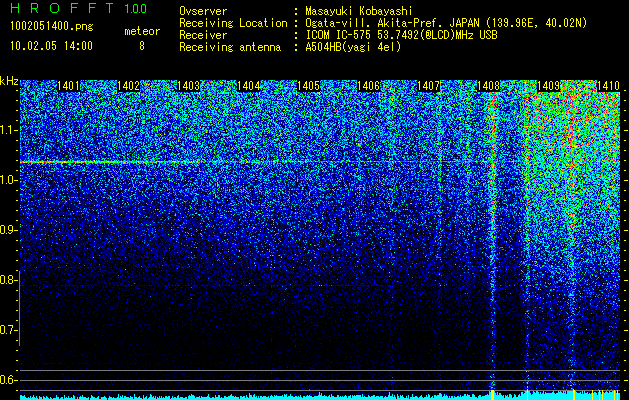Click the 0.7 kHz axis label
The image size is (629, 400).
9,330
